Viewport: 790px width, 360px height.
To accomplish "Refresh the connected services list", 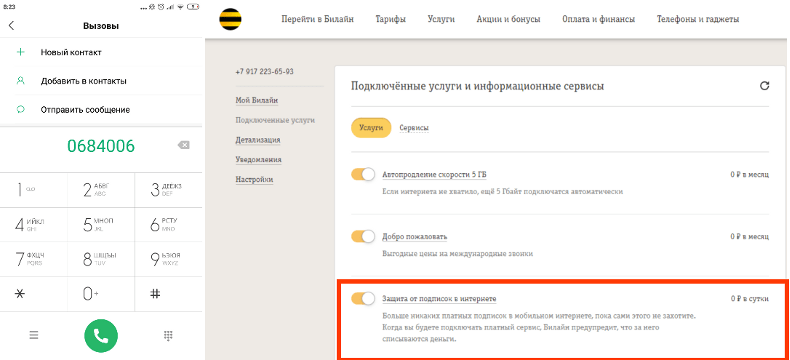I will [764, 86].
